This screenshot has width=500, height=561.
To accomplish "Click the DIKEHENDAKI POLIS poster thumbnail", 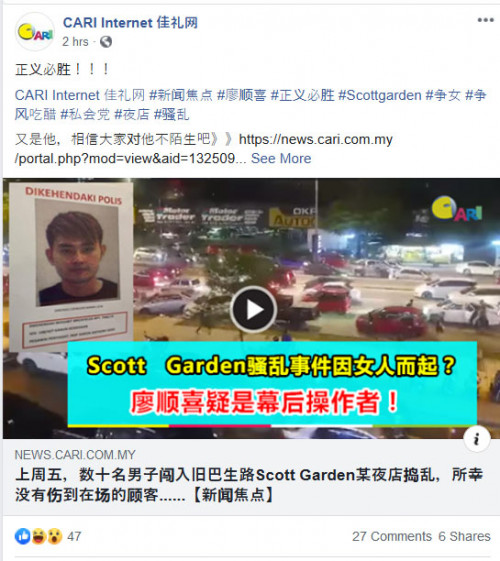I will (x=71, y=267).
